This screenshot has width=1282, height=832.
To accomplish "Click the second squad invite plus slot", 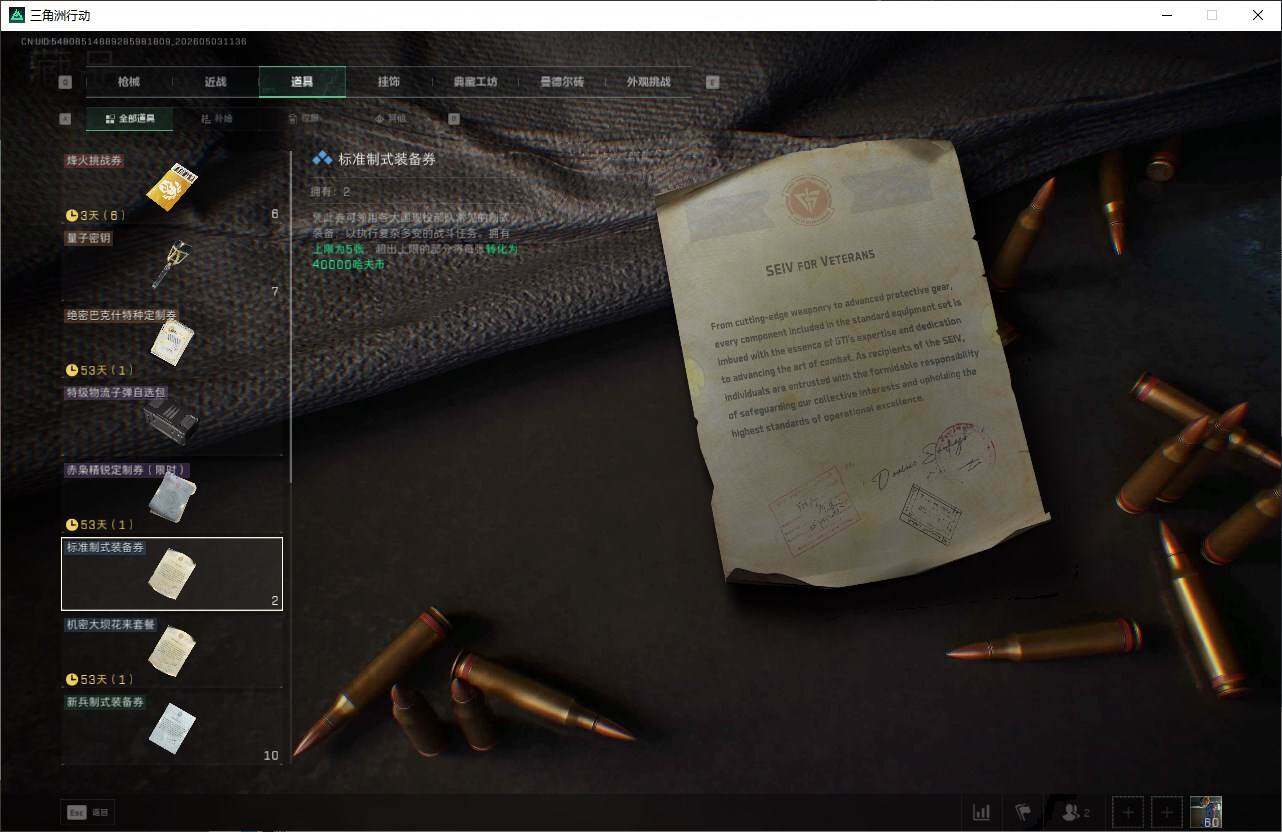I will pos(1167,812).
